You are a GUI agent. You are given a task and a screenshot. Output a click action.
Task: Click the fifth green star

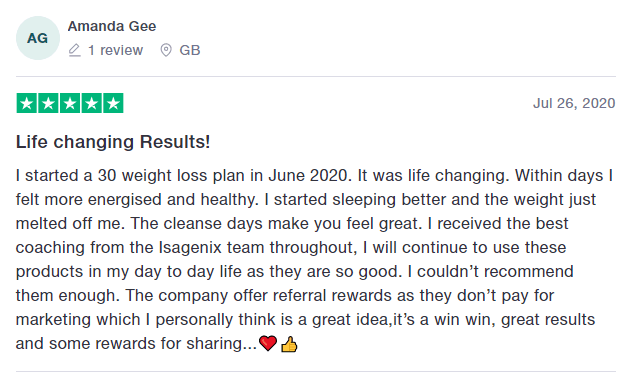click(113, 103)
